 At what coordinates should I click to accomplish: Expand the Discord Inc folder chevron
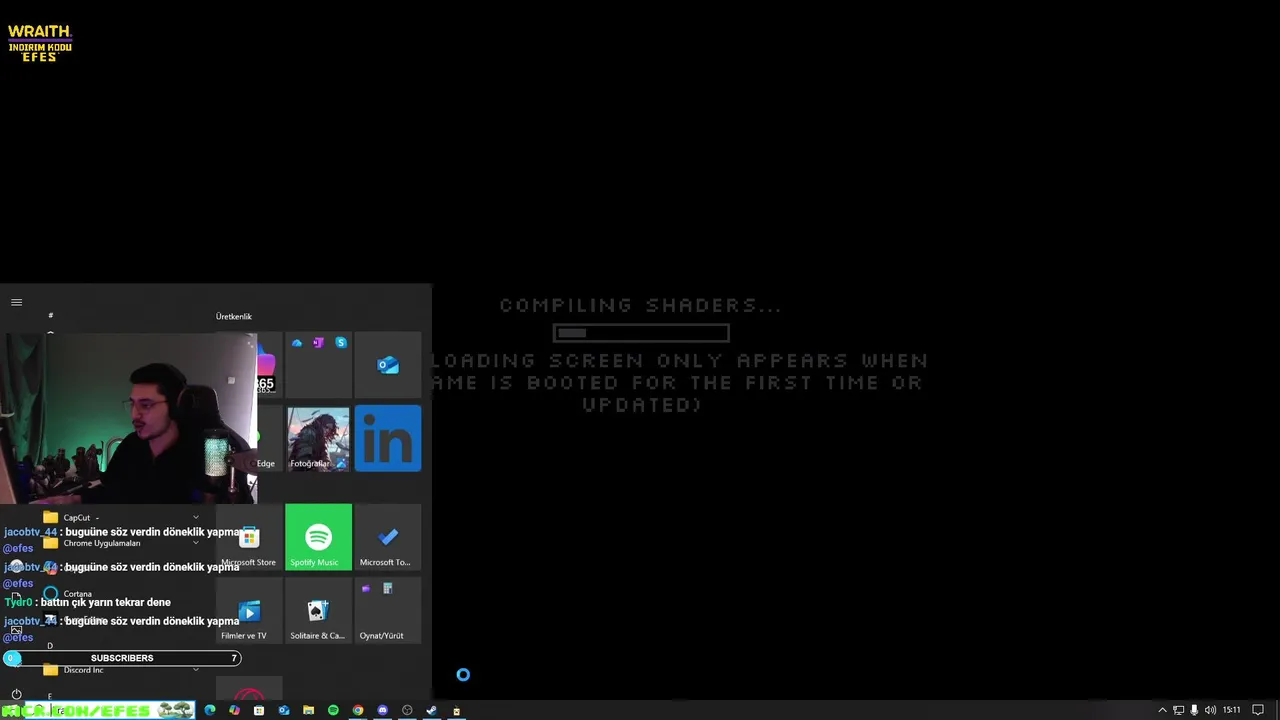click(x=196, y=670)
